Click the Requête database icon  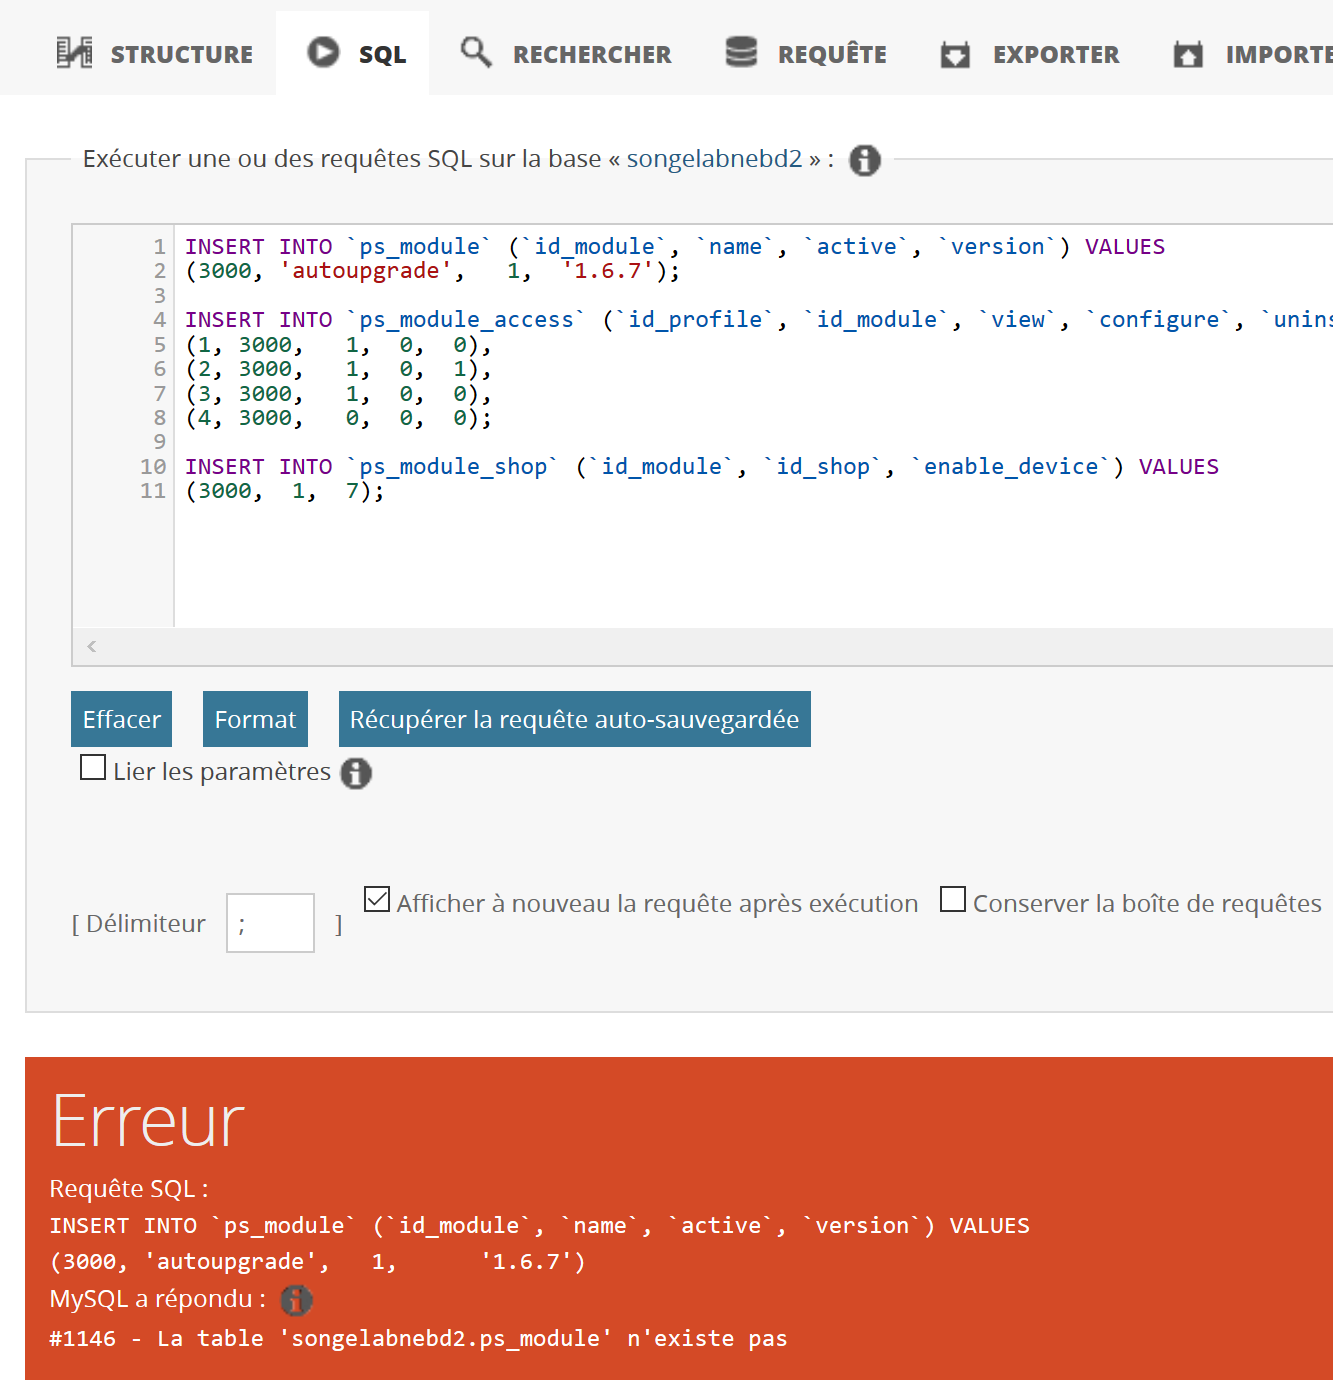(x=741, y=51)
